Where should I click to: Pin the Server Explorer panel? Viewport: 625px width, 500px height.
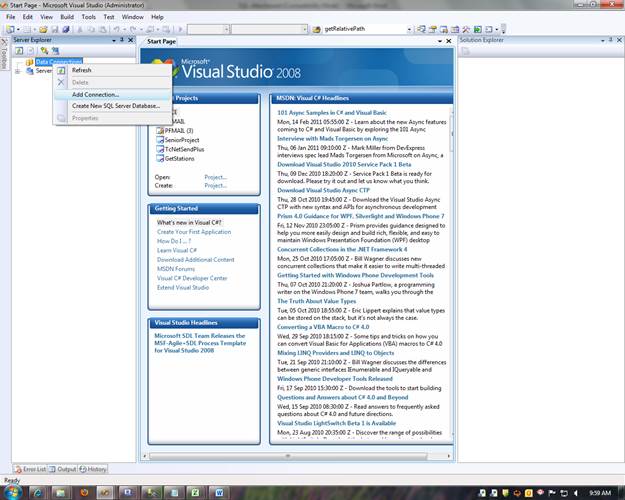(x=122, y=40)
